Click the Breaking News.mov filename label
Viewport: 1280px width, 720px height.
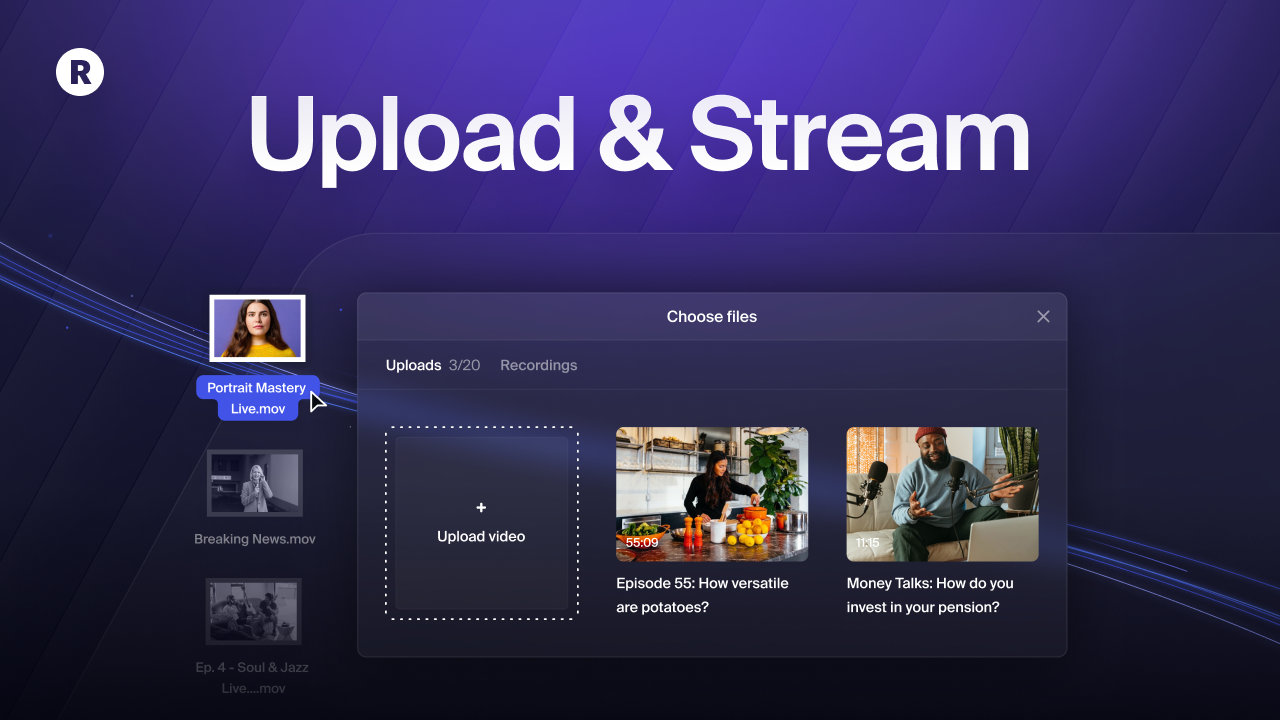click(255, 538)
